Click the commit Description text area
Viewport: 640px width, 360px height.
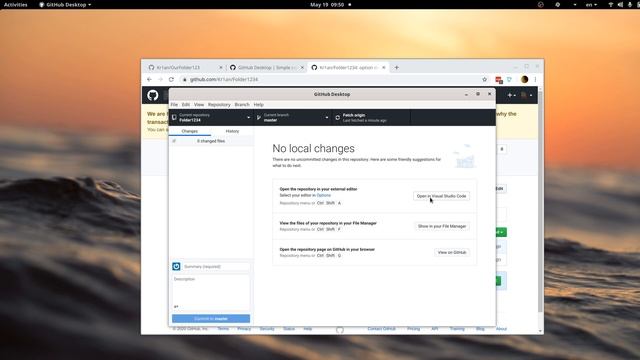click(211, 292)
